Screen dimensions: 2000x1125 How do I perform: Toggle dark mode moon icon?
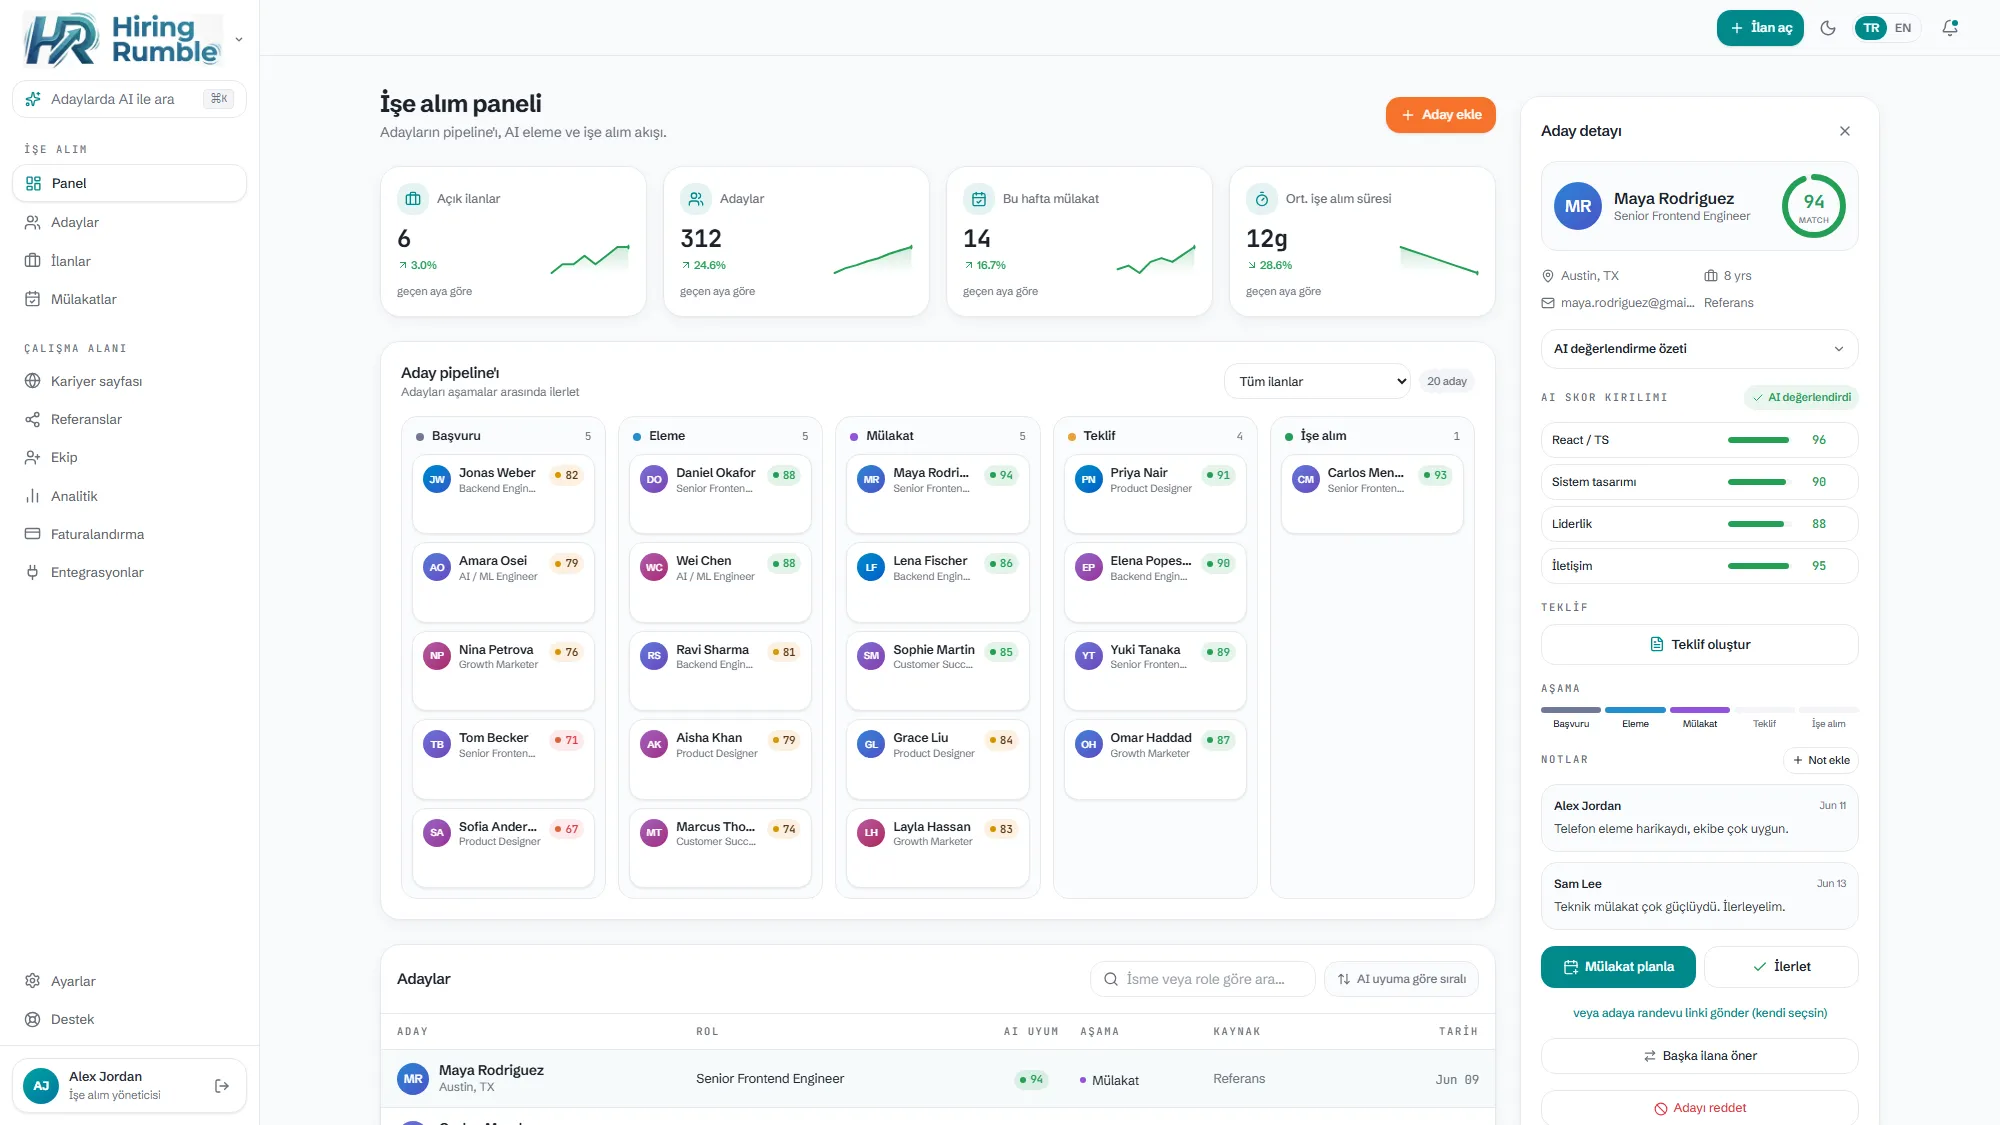click(x=1828, y=28)
